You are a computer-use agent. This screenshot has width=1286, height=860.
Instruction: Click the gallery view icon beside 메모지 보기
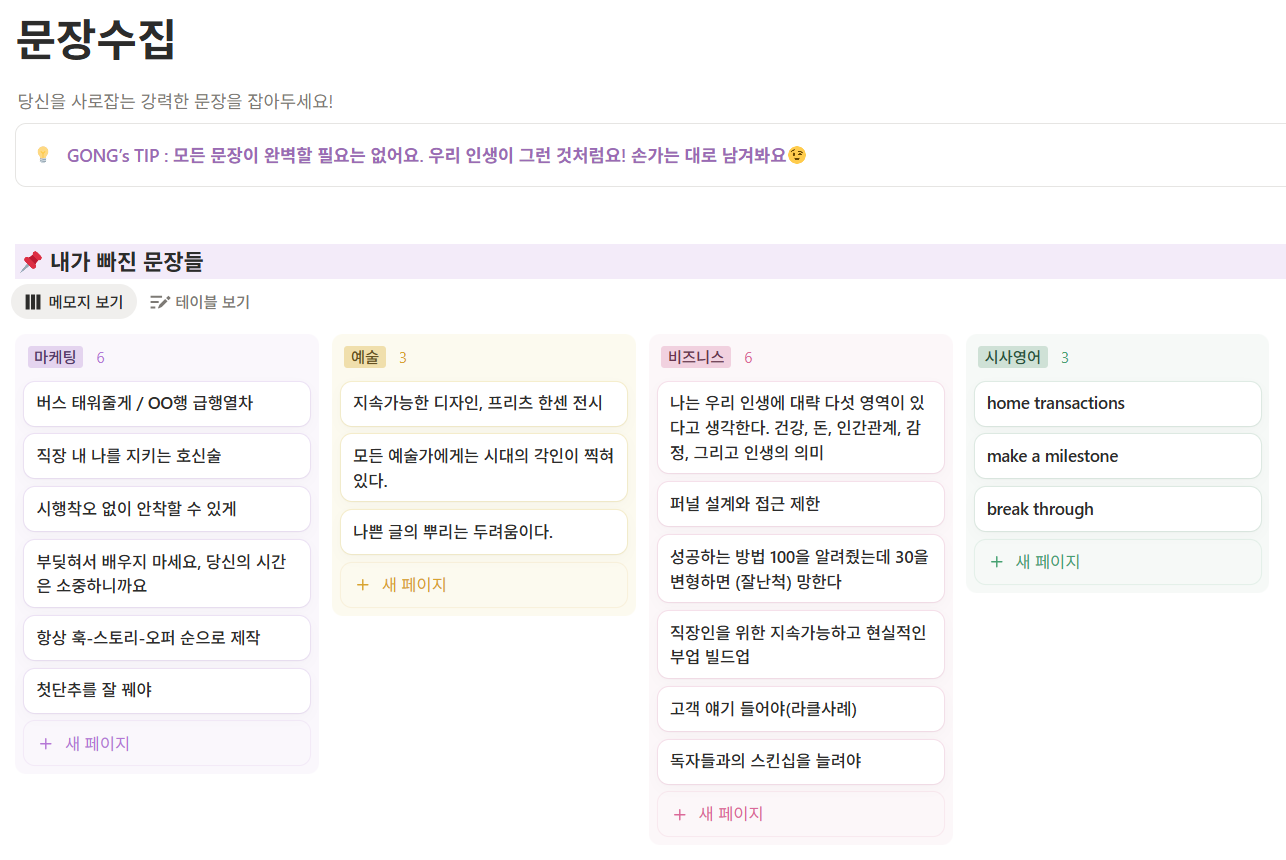click(x=32, y=300)
